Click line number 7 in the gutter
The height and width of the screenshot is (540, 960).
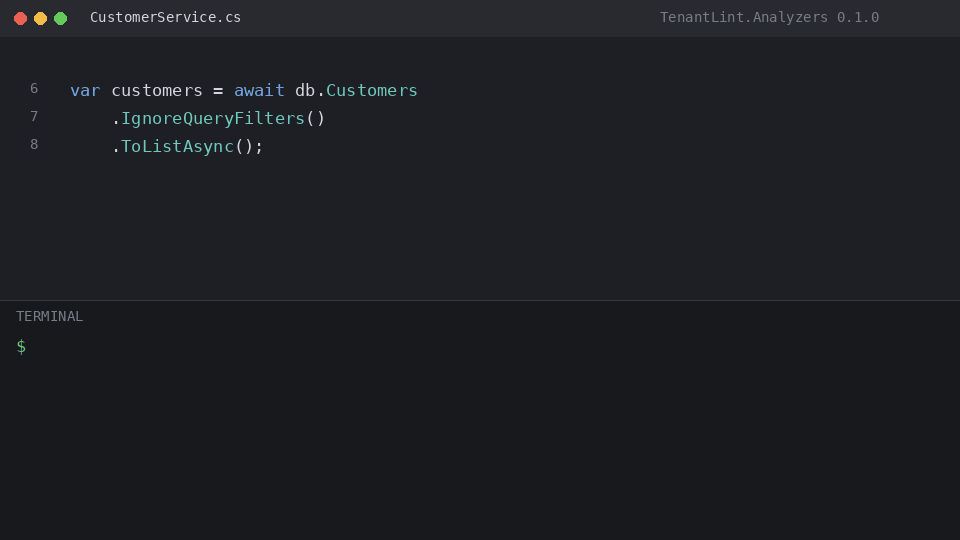click(34, 116)
